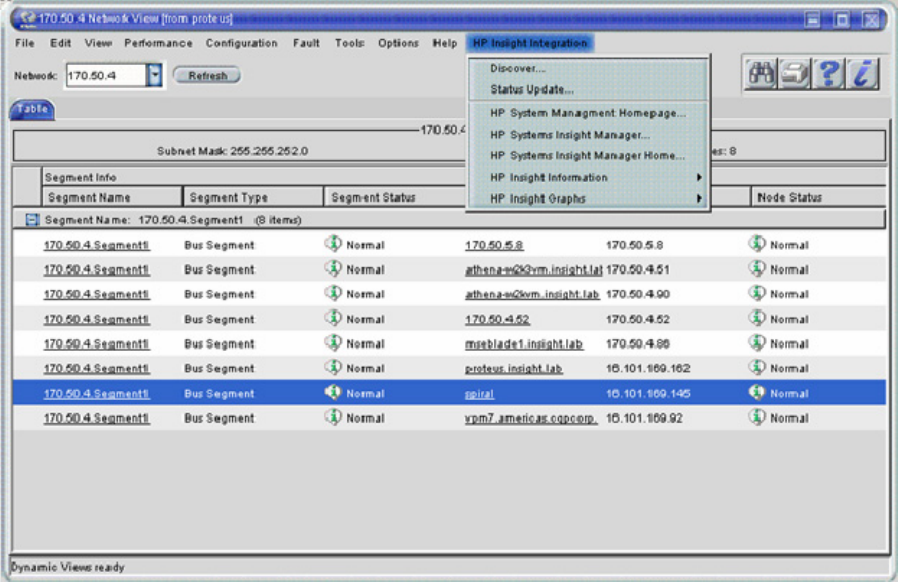Click IP address 170.50.4.51 cell
898x582 pixels.
(x=637, y=270)
